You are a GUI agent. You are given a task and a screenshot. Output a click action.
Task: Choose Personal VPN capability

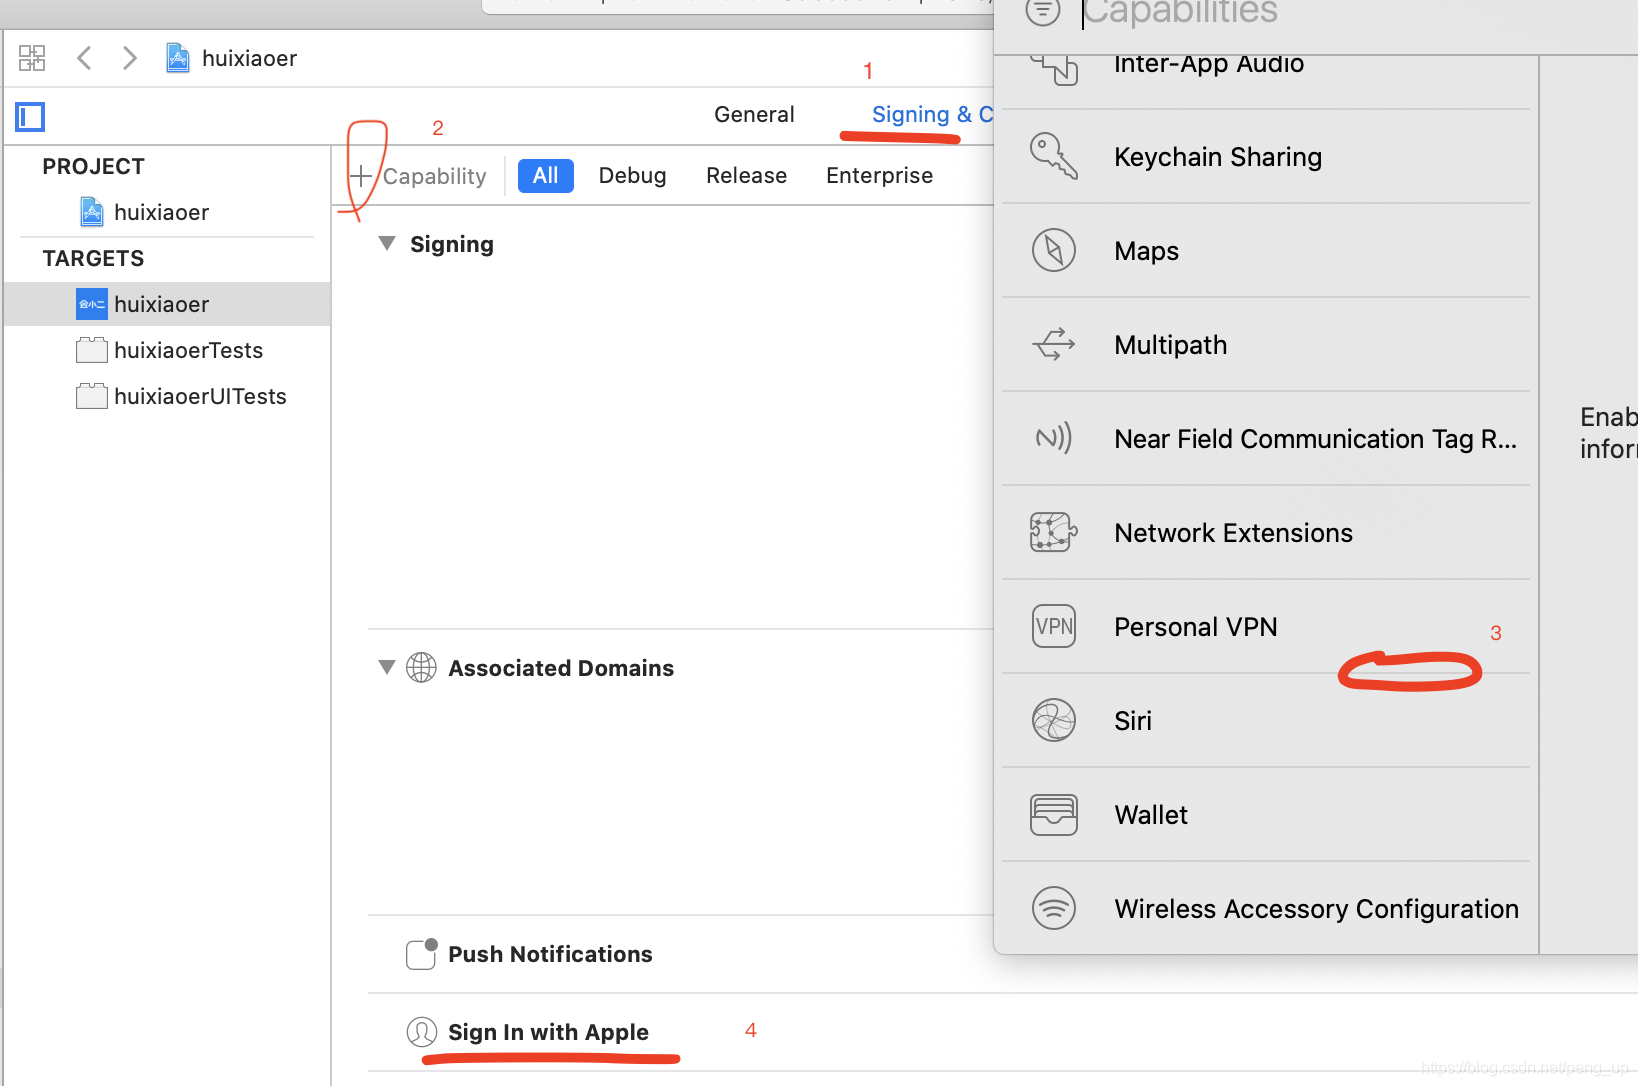click(1266, 627)
